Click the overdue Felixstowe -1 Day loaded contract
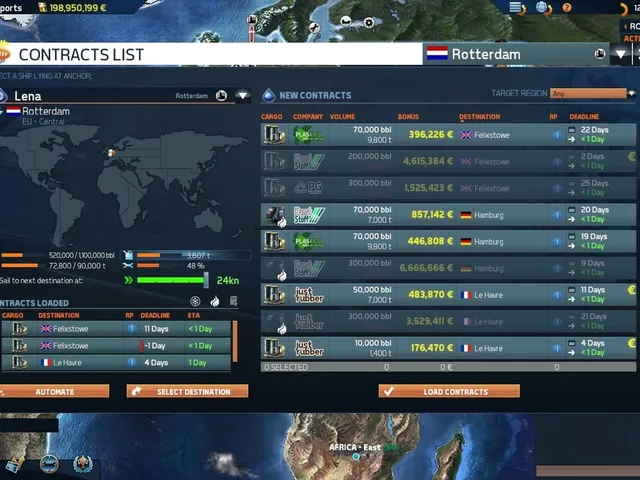 tap(116, 346)
